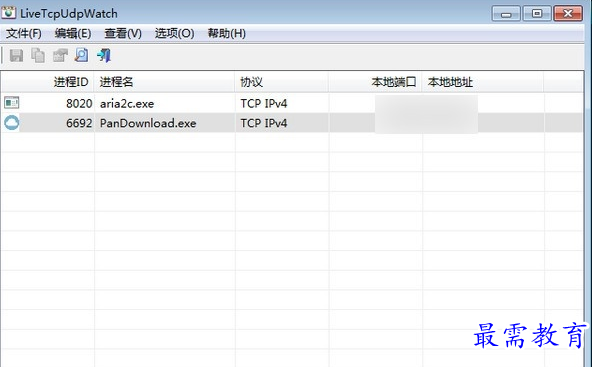The height and width of the screenshot is (367, 595).
Task: Select TCP IPv4 in PanDownload.exe row
Action: pyautogui.click(x=264, y=123)
